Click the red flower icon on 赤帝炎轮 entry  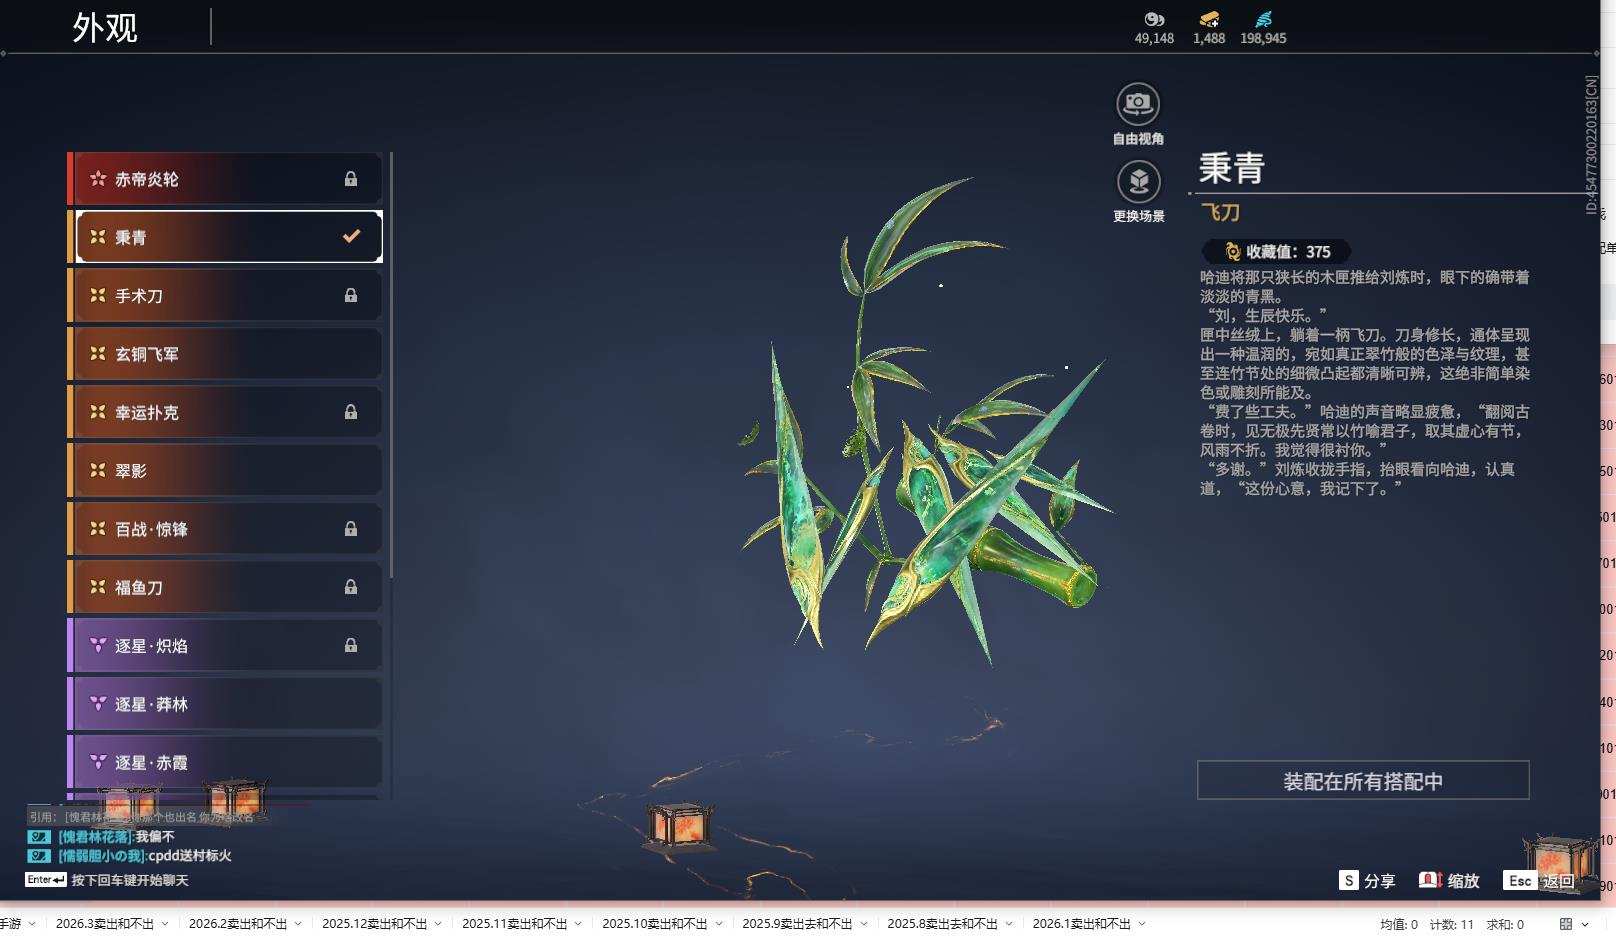(x=96, y=178)
